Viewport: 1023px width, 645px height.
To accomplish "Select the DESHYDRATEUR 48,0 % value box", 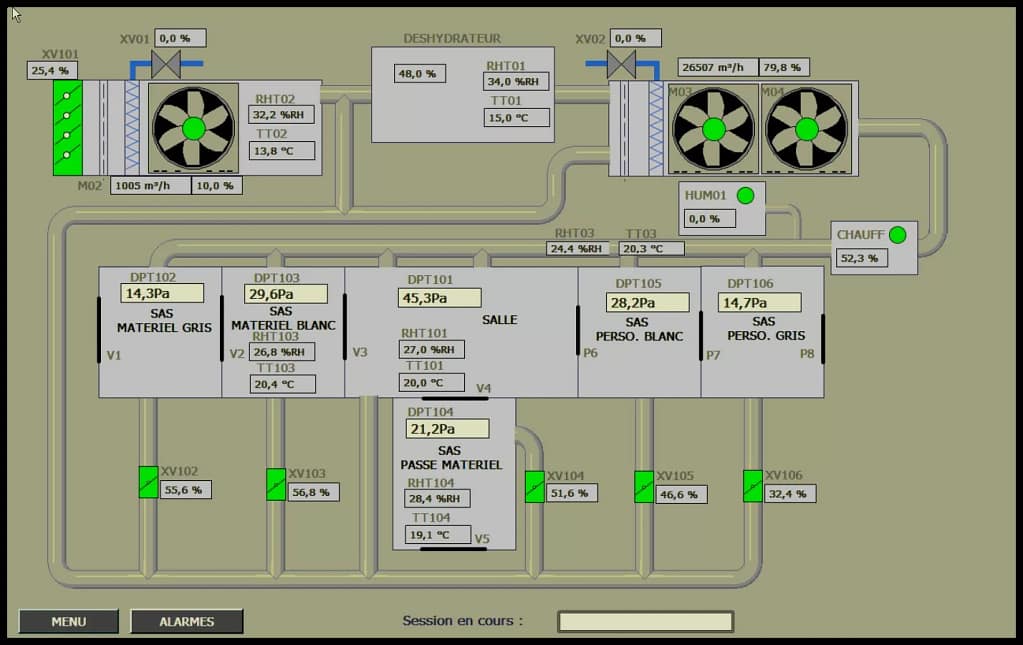I will (420, 74).
